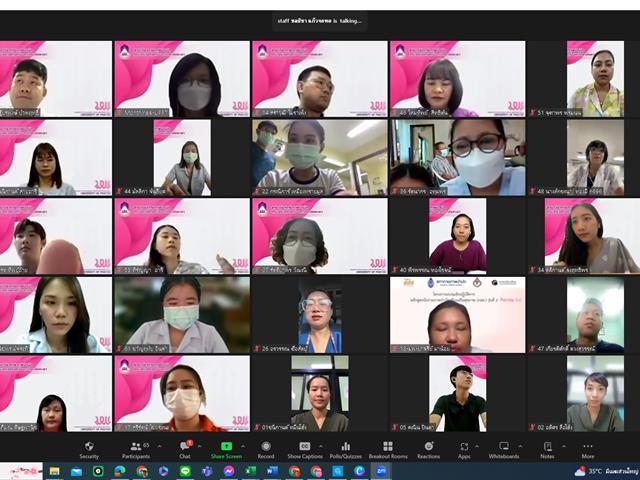Click the green Share Screen button
This screenshot has height=480, width=640.
pyautogui.click(x=226, y=449)
